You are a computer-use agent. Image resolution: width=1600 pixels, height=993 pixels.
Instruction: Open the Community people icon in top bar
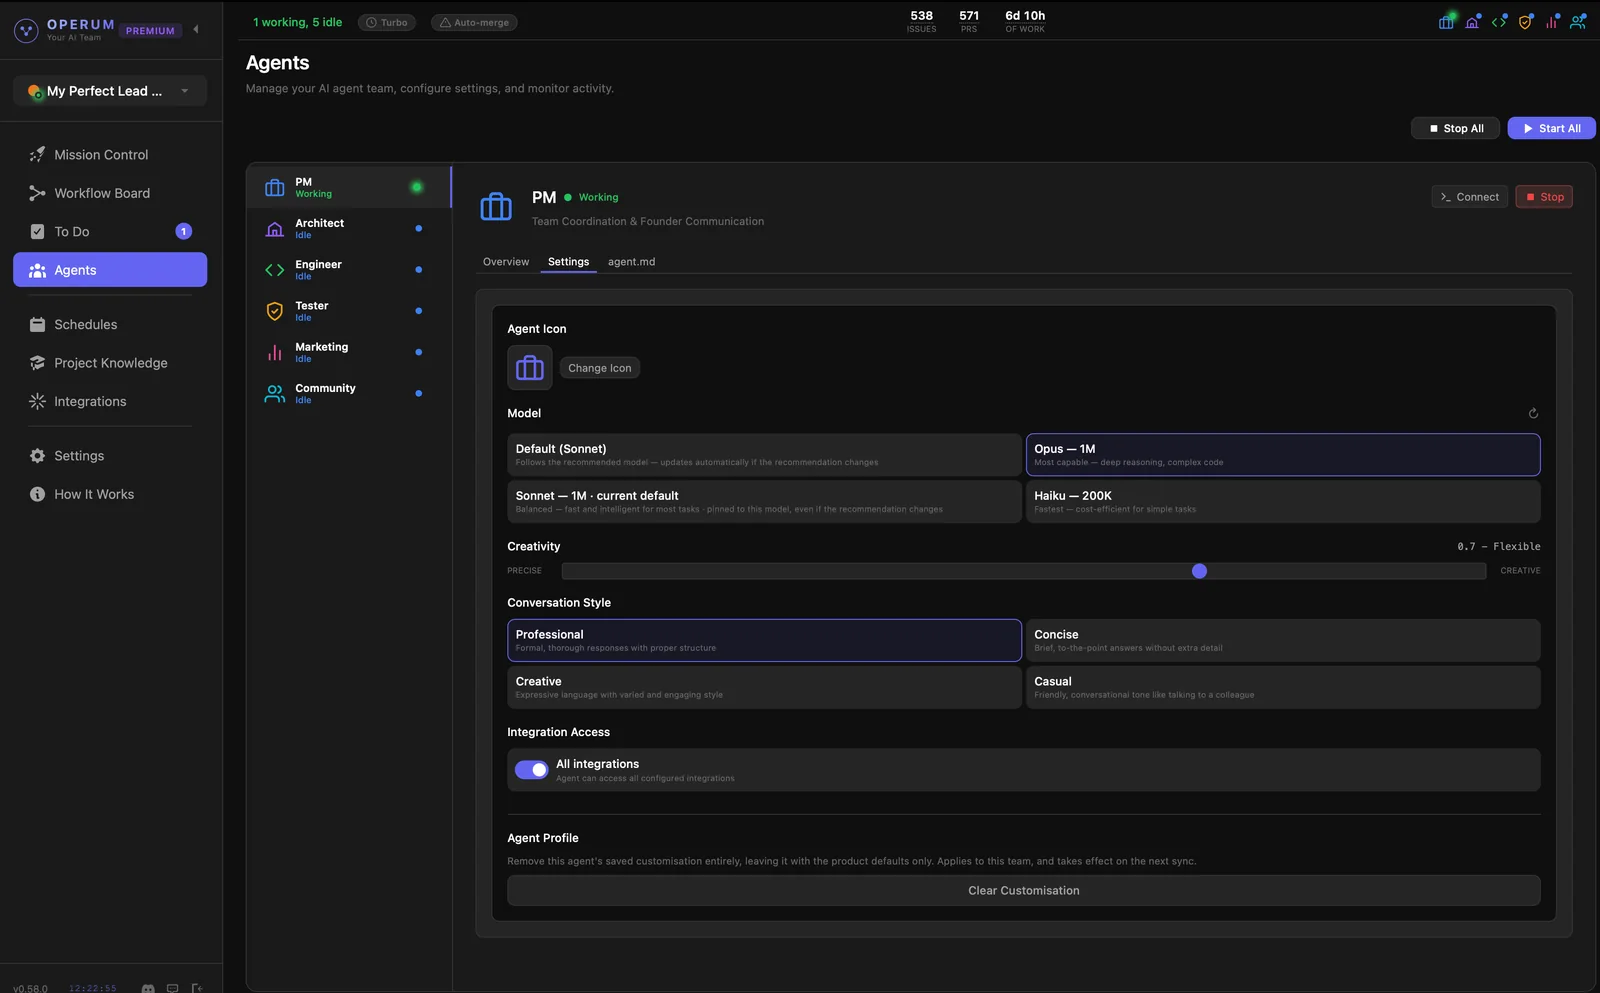click(x=1578, y=22)
